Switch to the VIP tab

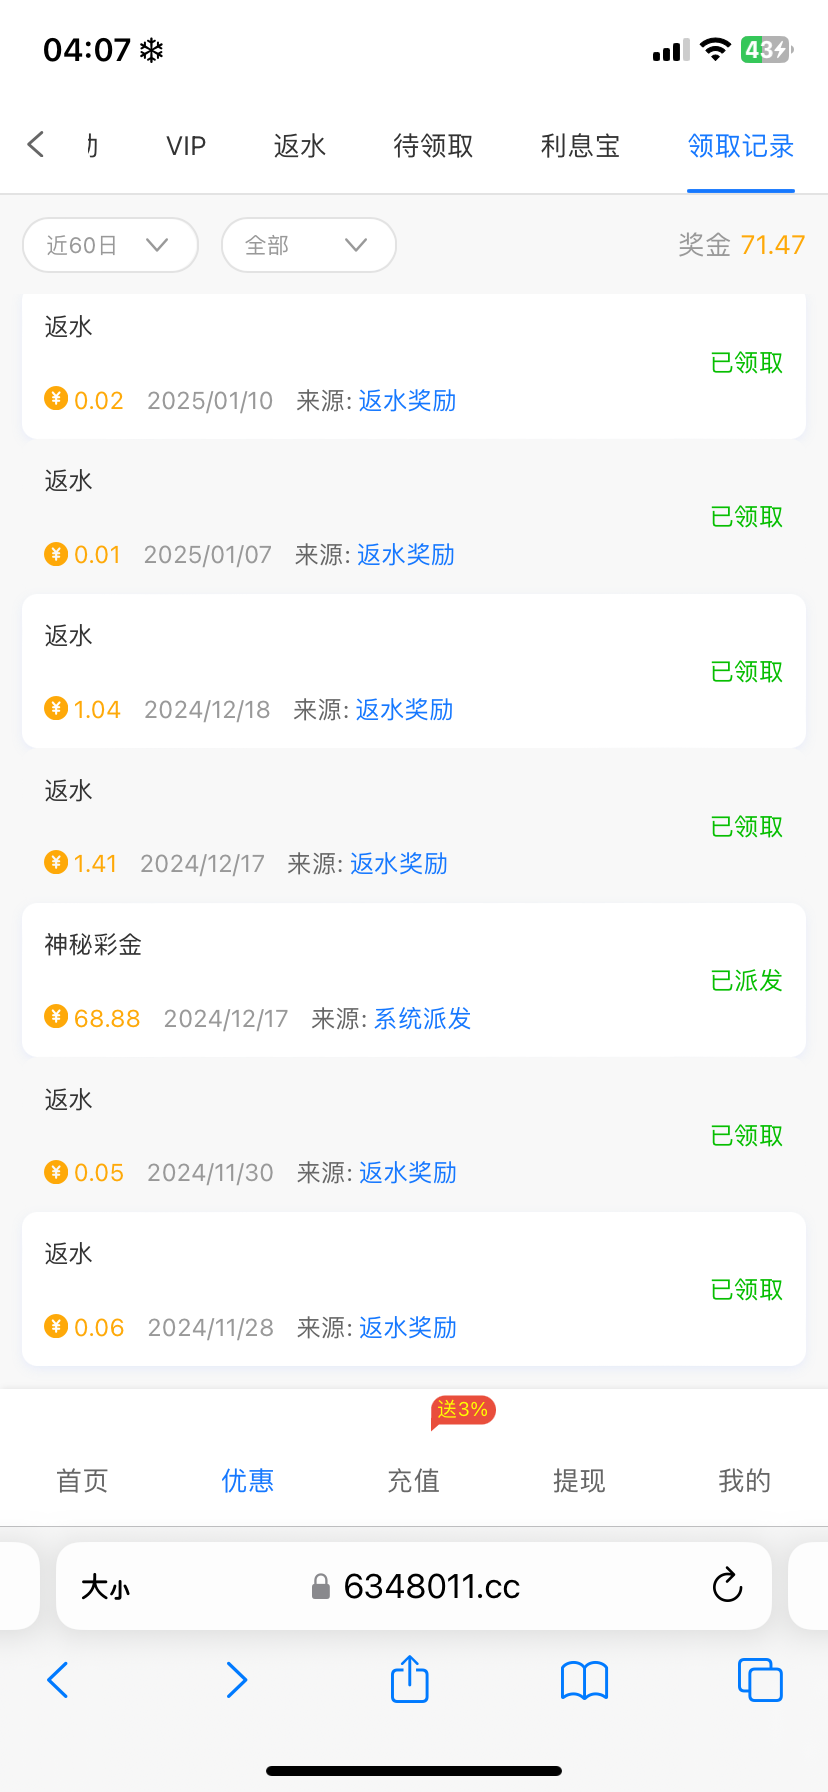coord(186,146)
